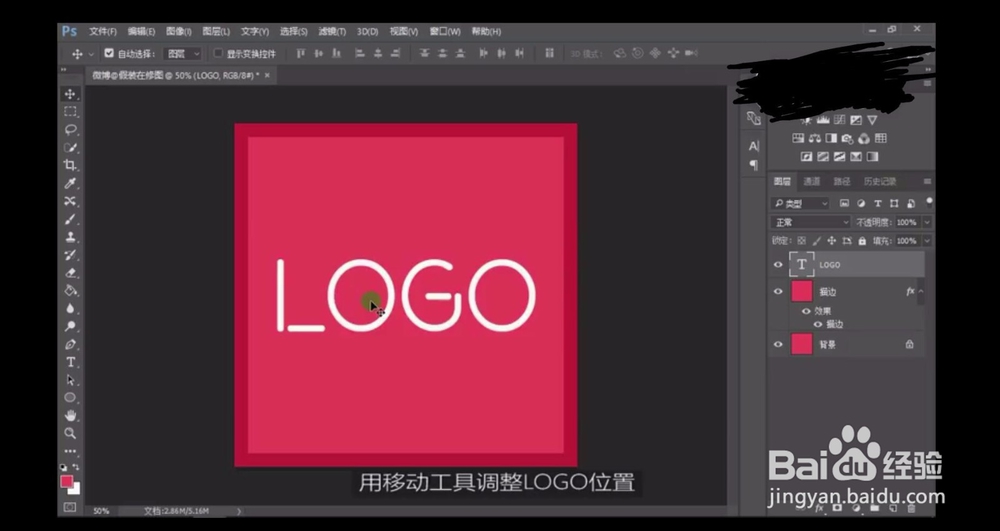Add a Photo Filter adjustment
Viewport: 1000px width, 531px height.
(847, 138)
